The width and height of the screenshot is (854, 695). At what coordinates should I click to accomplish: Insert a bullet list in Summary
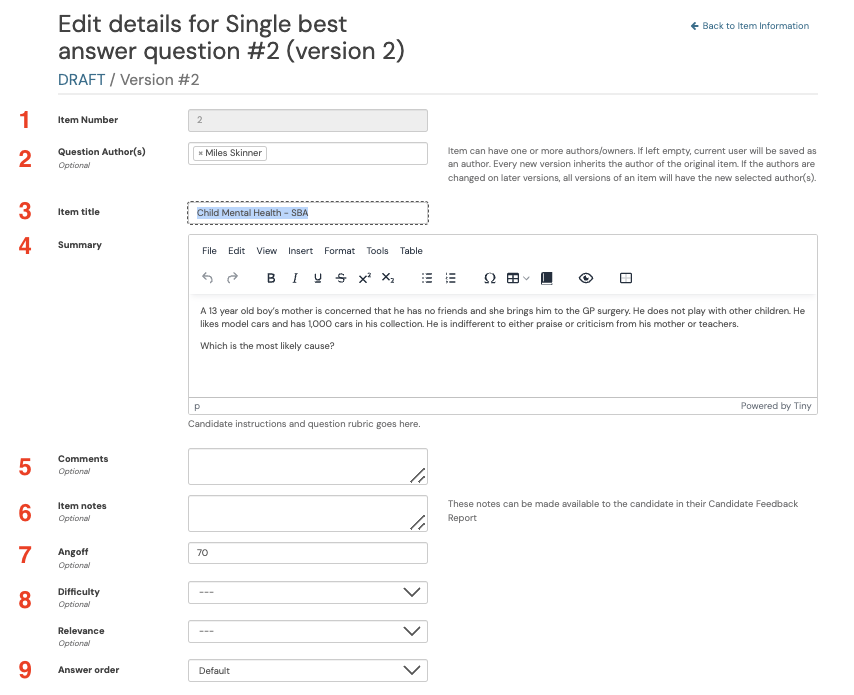(427, 278)
